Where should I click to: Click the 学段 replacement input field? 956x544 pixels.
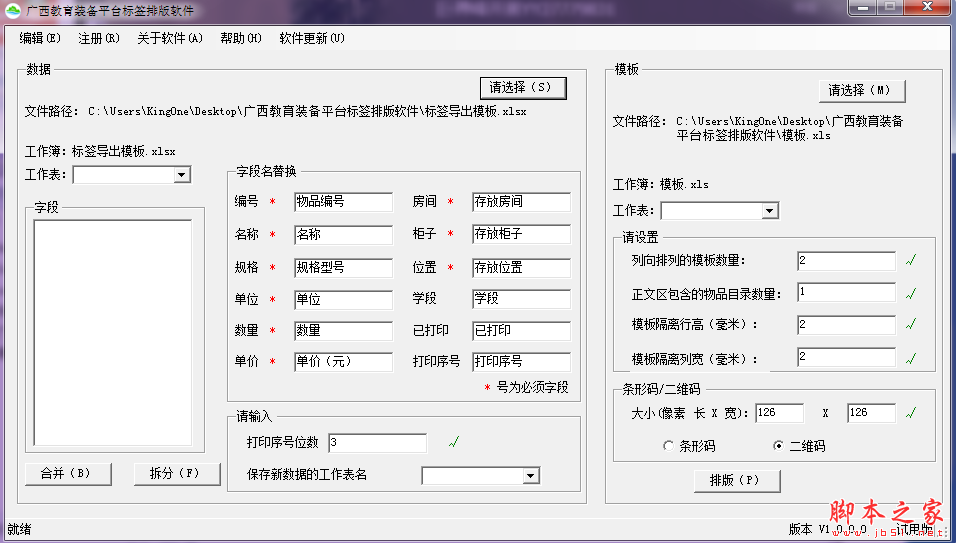(521, 299)
